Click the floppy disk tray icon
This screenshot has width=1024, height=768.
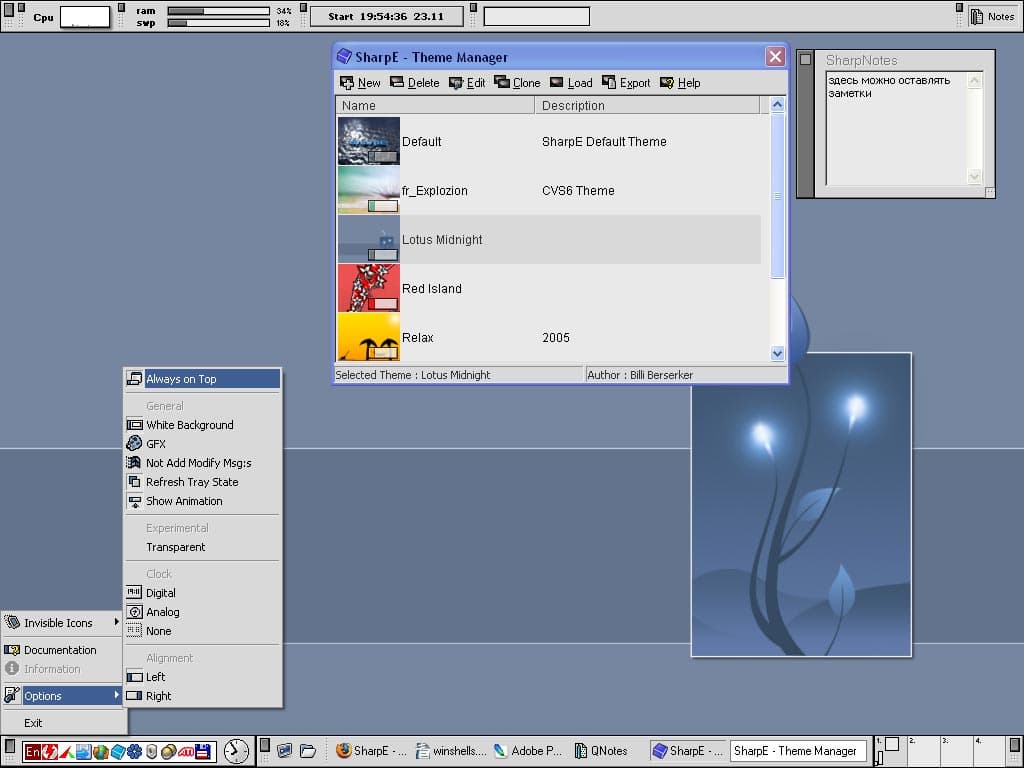point(202,751)
